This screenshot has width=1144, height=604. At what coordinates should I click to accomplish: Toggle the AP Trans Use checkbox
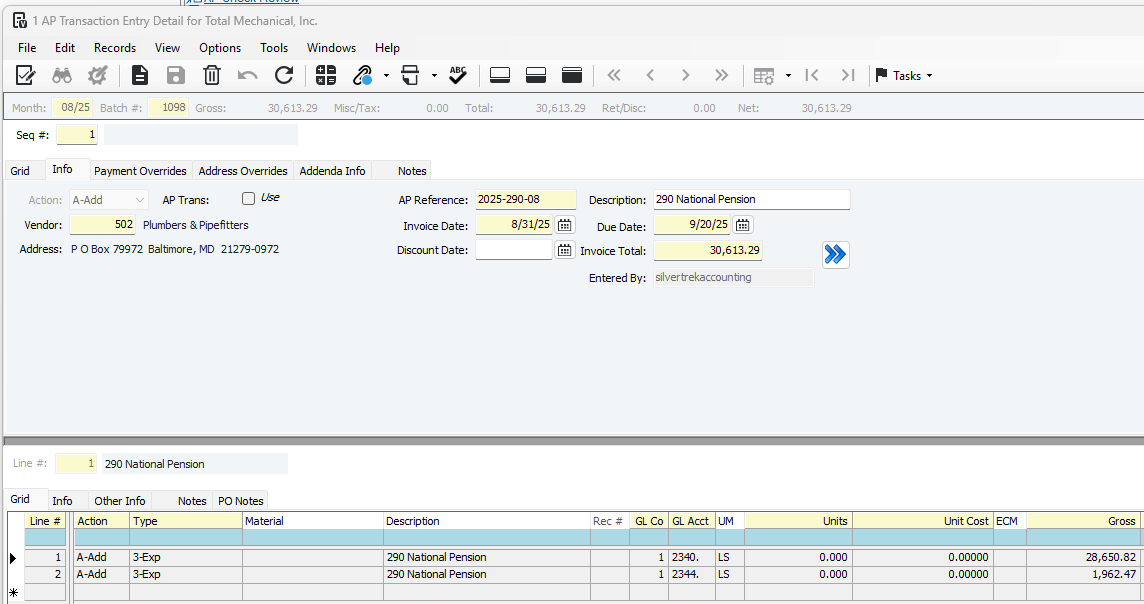[248, 198]
